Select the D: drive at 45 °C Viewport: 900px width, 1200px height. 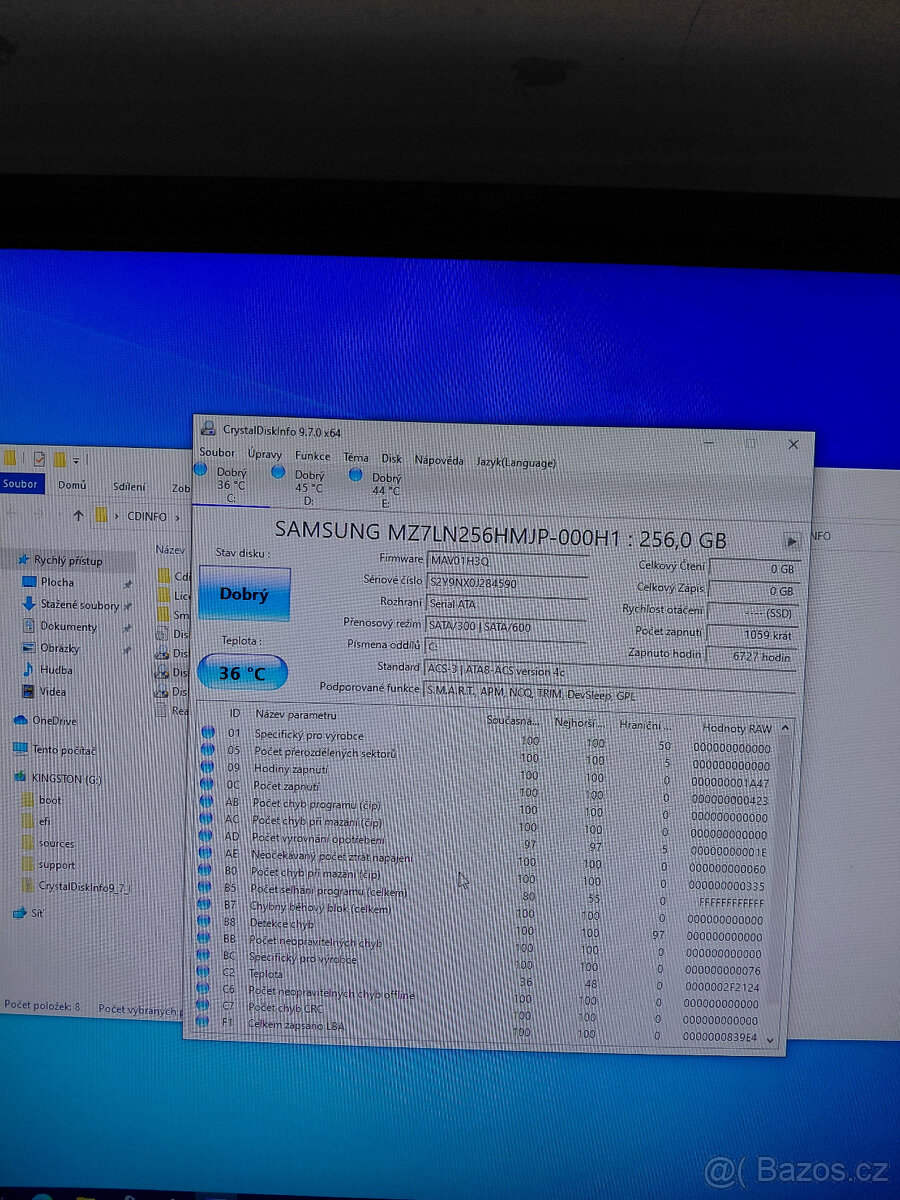(278, 472)
